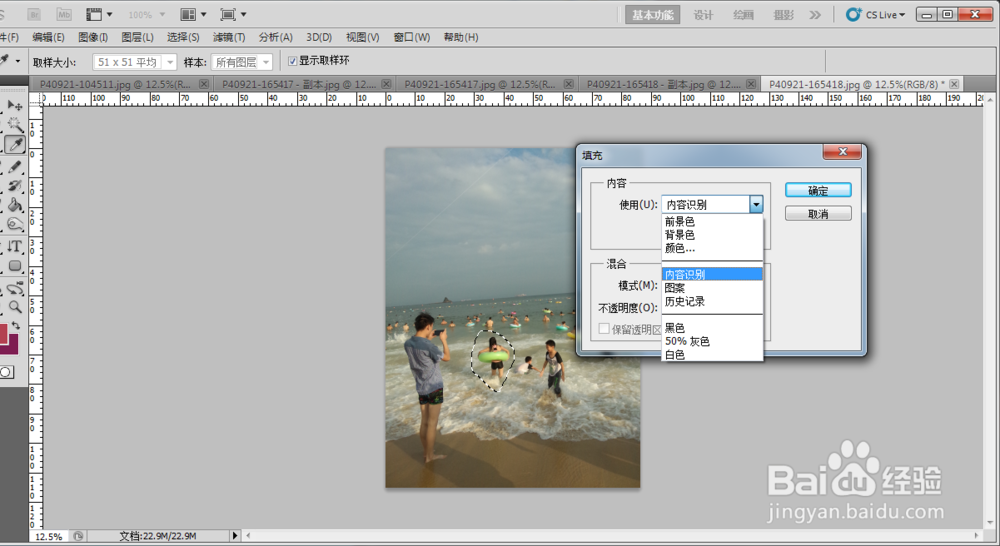Close the P40921-165418 - 副本.jpg tab
Viewport: 1000px width, 546px height.
click(x=751, y=84)
